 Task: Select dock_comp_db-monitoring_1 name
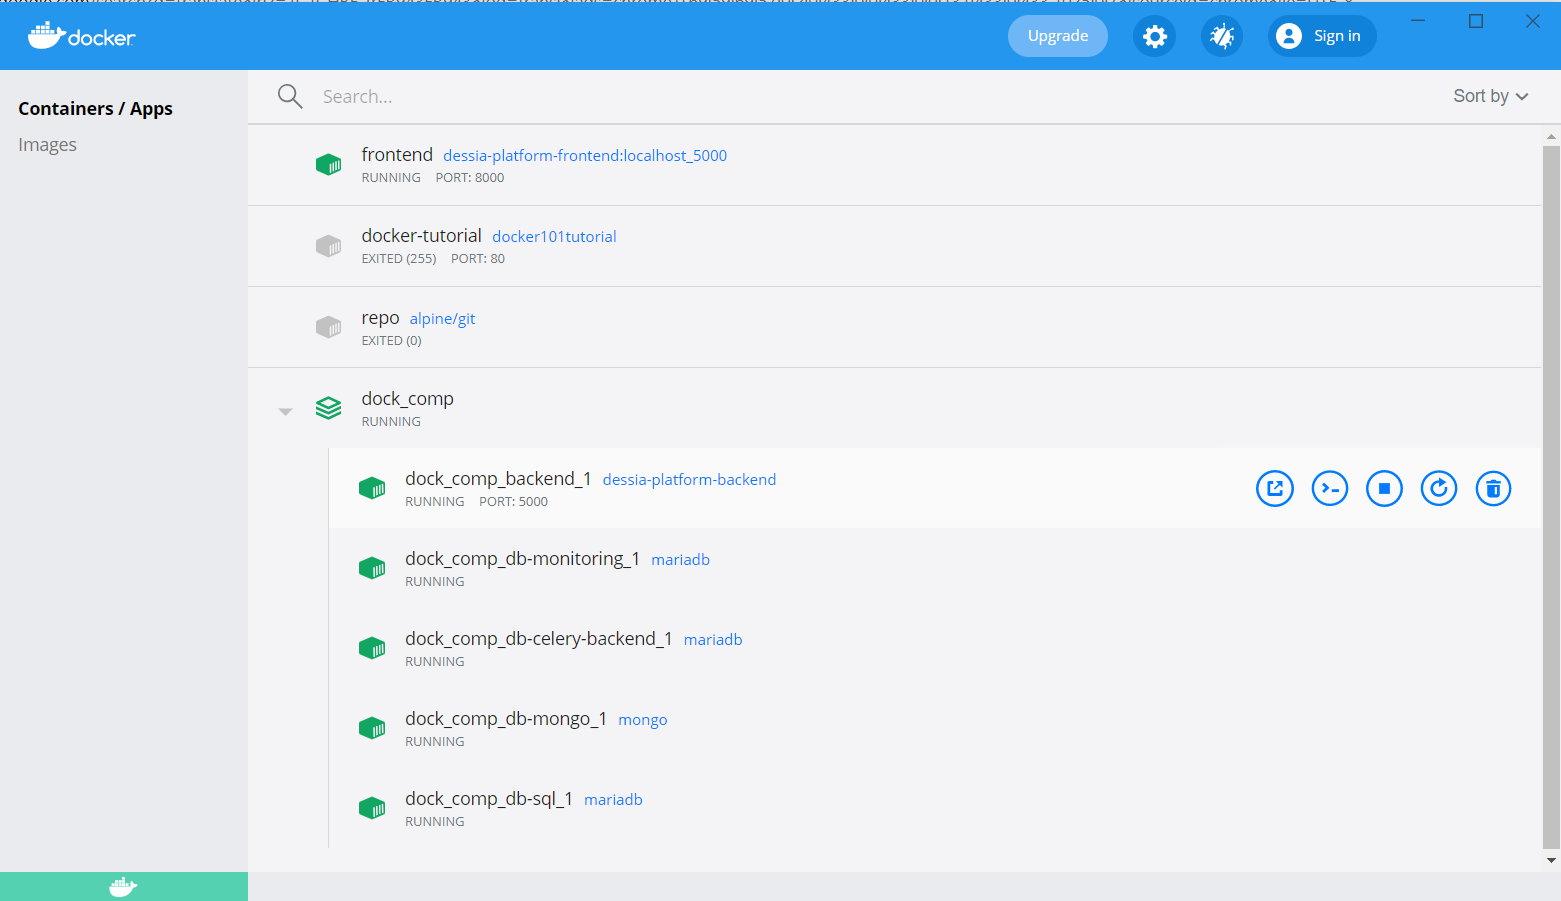click(522, 559)
